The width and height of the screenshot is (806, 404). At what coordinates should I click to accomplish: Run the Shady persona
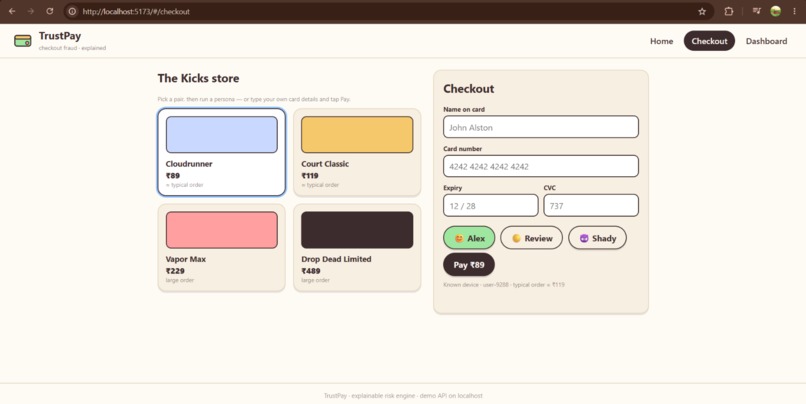597,238
